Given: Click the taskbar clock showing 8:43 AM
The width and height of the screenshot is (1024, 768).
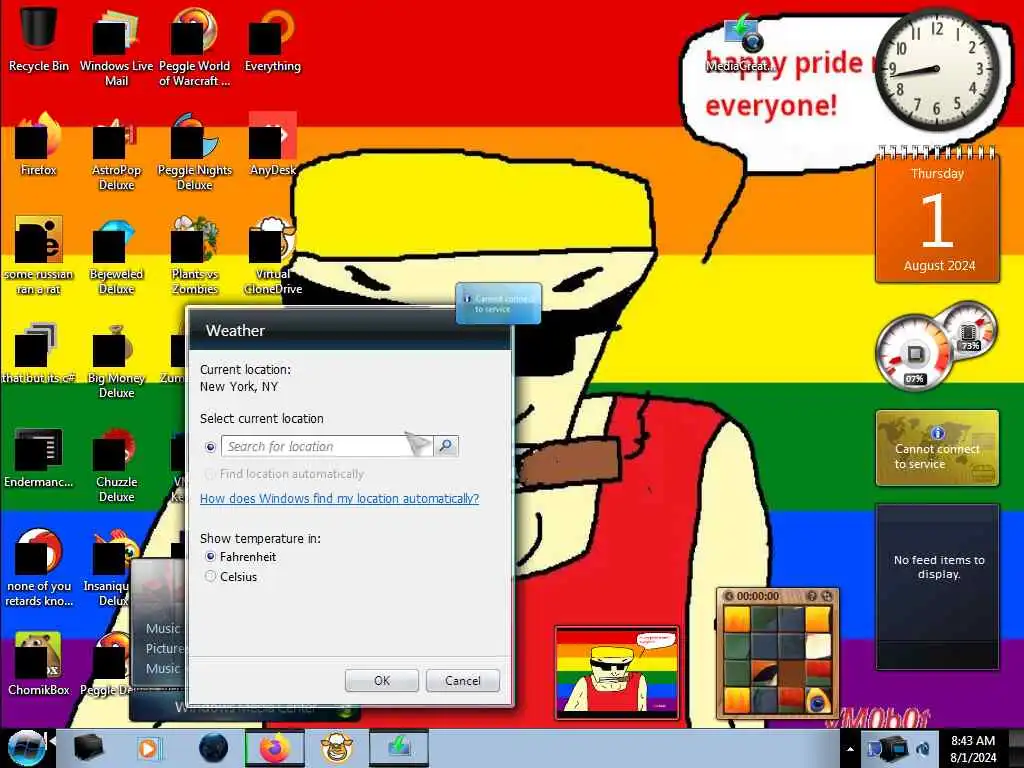Looking at the screenshot, I should (x=973, y=748).
